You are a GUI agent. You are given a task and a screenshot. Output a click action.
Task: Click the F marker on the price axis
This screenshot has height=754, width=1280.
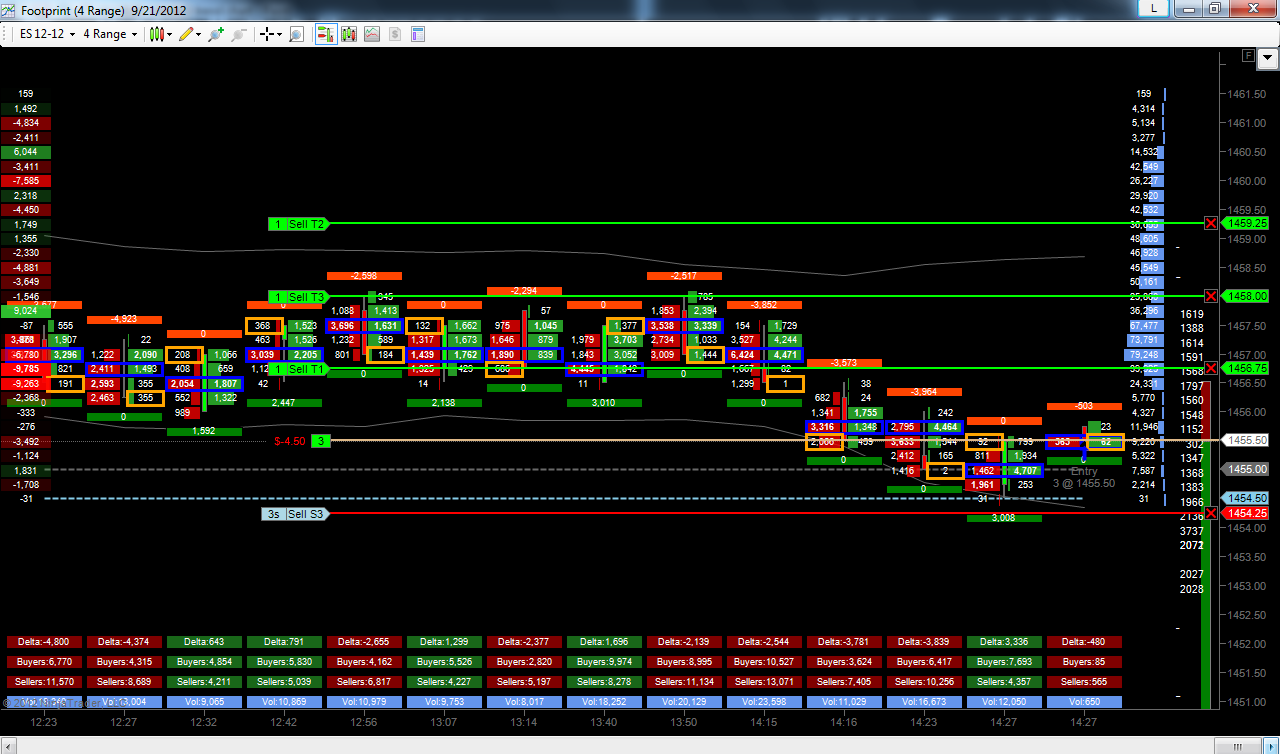point(1248,58)
